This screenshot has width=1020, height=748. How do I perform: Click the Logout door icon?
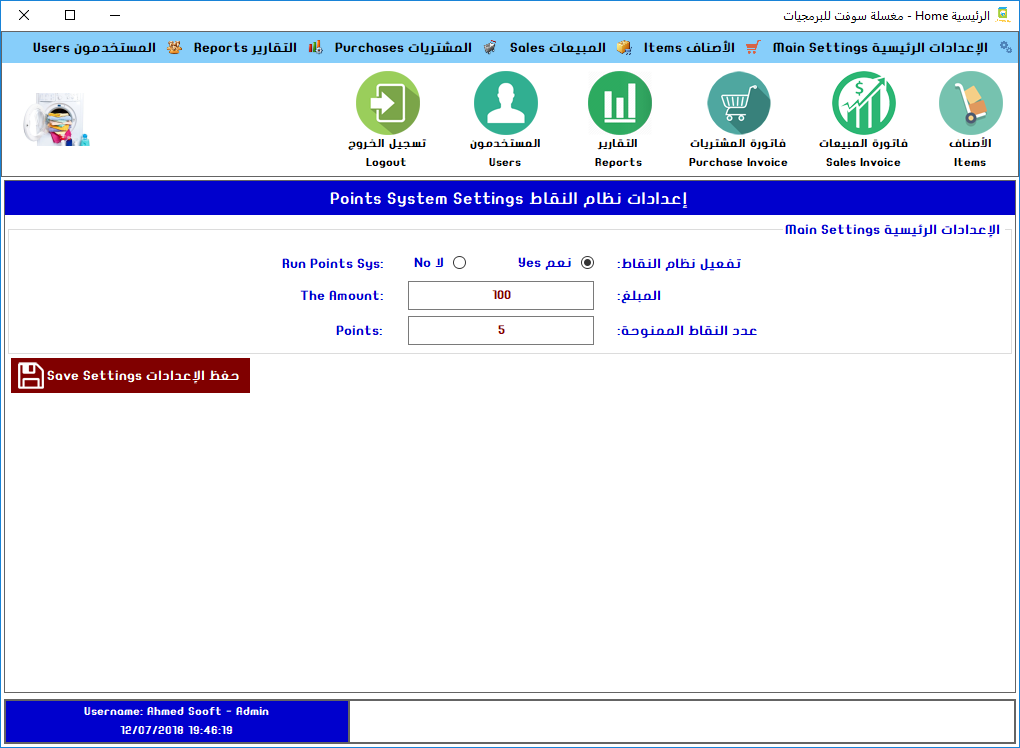click(x=387, y=103)
